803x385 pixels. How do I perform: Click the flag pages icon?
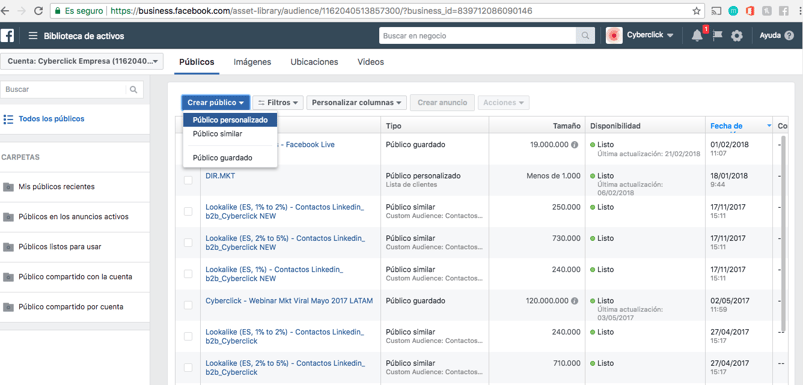click(717, 36)
